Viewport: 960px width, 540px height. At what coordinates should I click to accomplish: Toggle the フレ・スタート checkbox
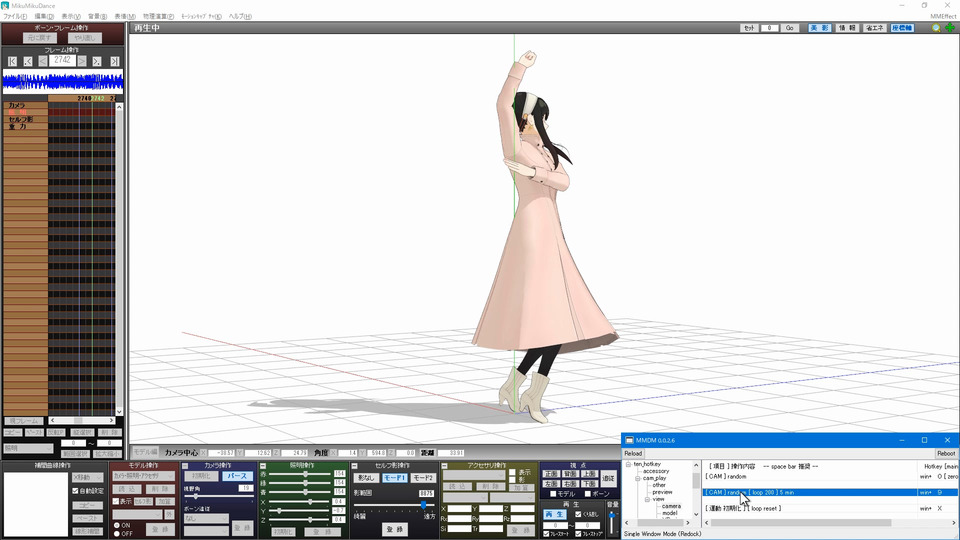click(546, 534)
